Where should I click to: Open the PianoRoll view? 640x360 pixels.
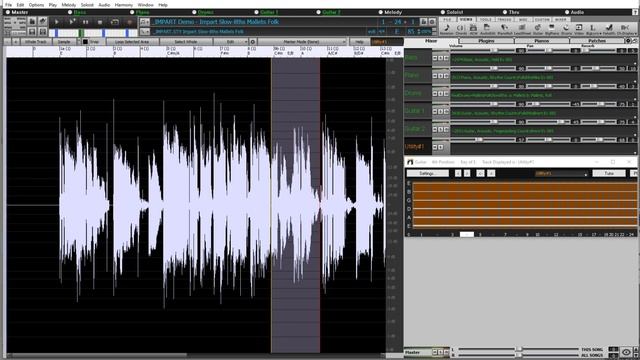pyautogui.click(x=505, y=29)
